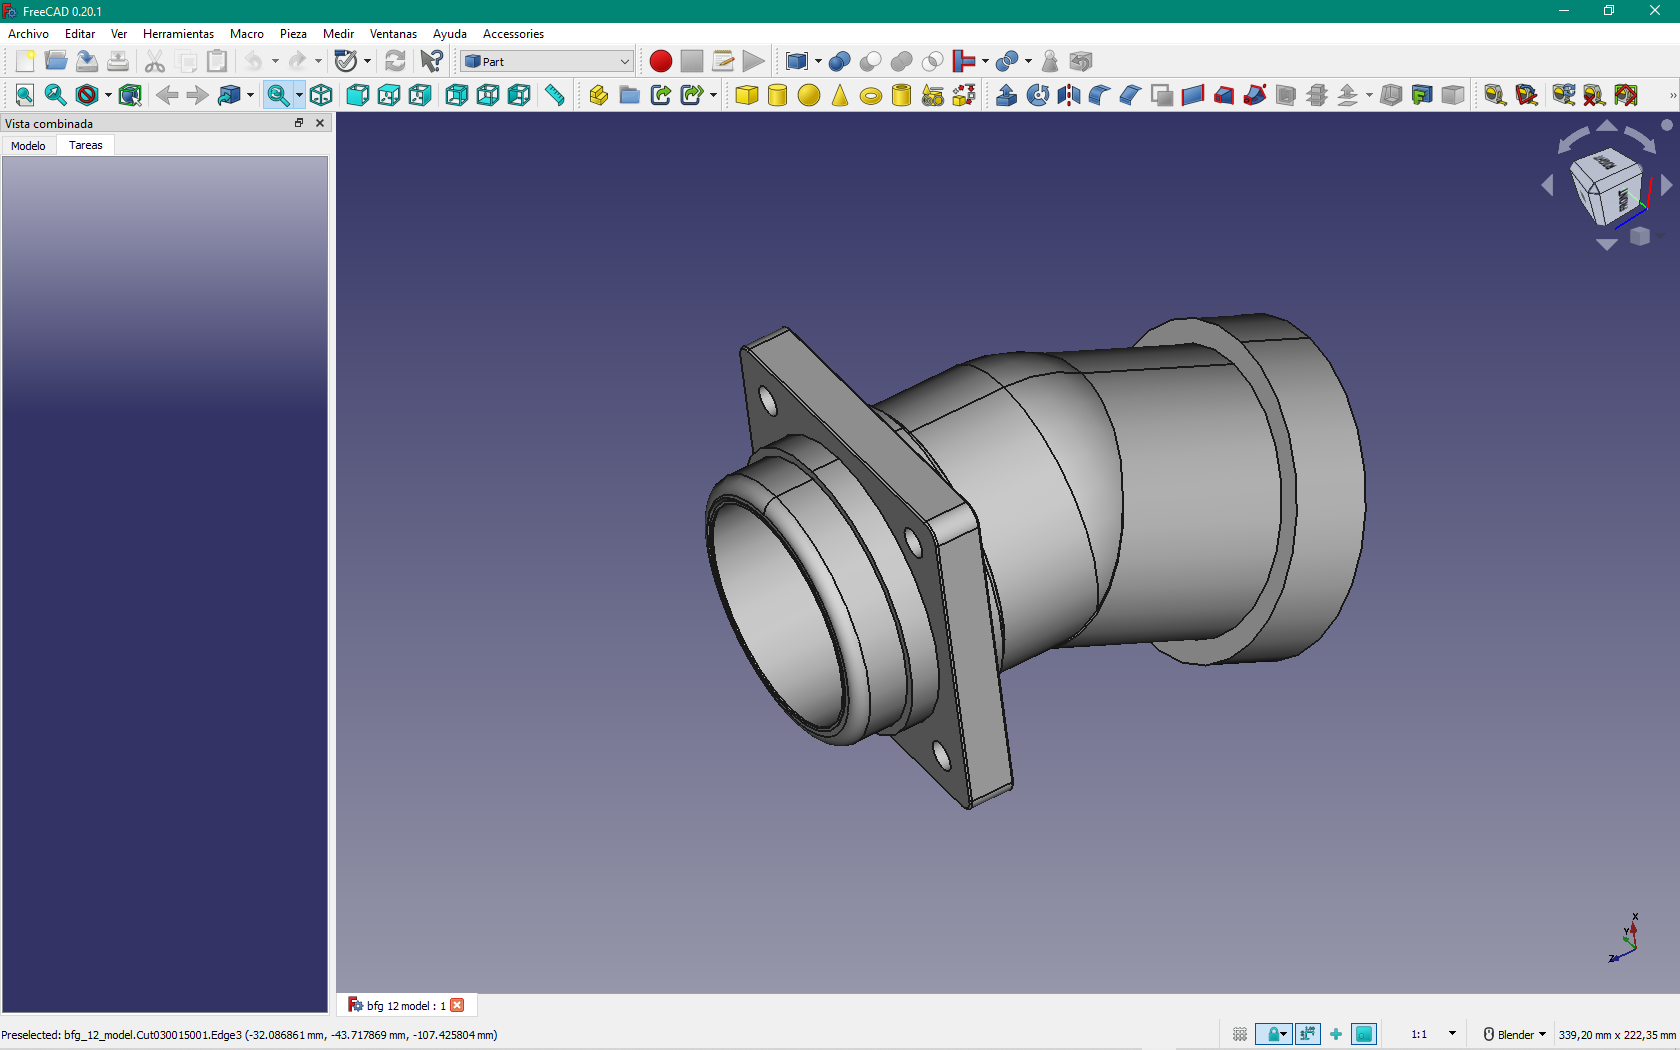Open the Herramientas menu
This screenshot has width=1680, height=1050.
point(178,34)
